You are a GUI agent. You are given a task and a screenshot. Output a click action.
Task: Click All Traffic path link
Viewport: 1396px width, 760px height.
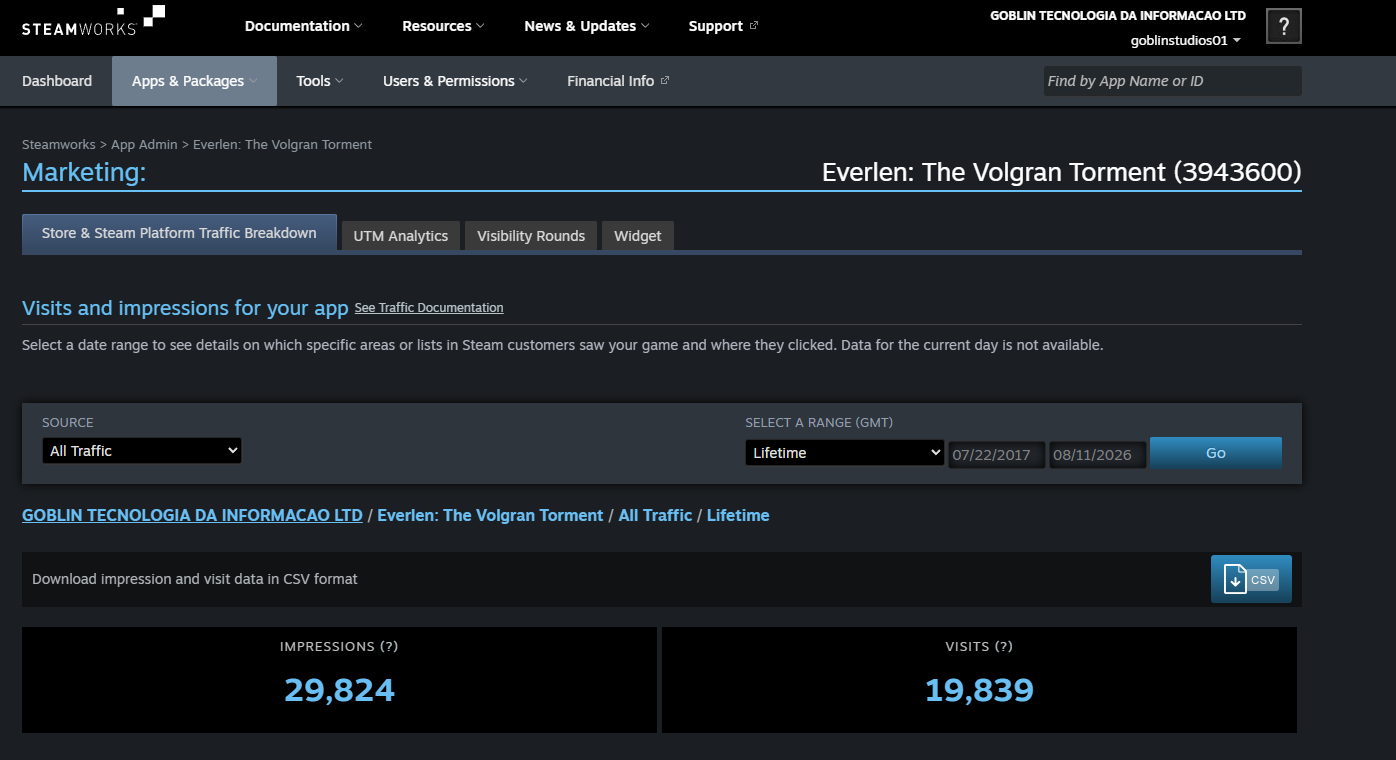click(655, 515)
